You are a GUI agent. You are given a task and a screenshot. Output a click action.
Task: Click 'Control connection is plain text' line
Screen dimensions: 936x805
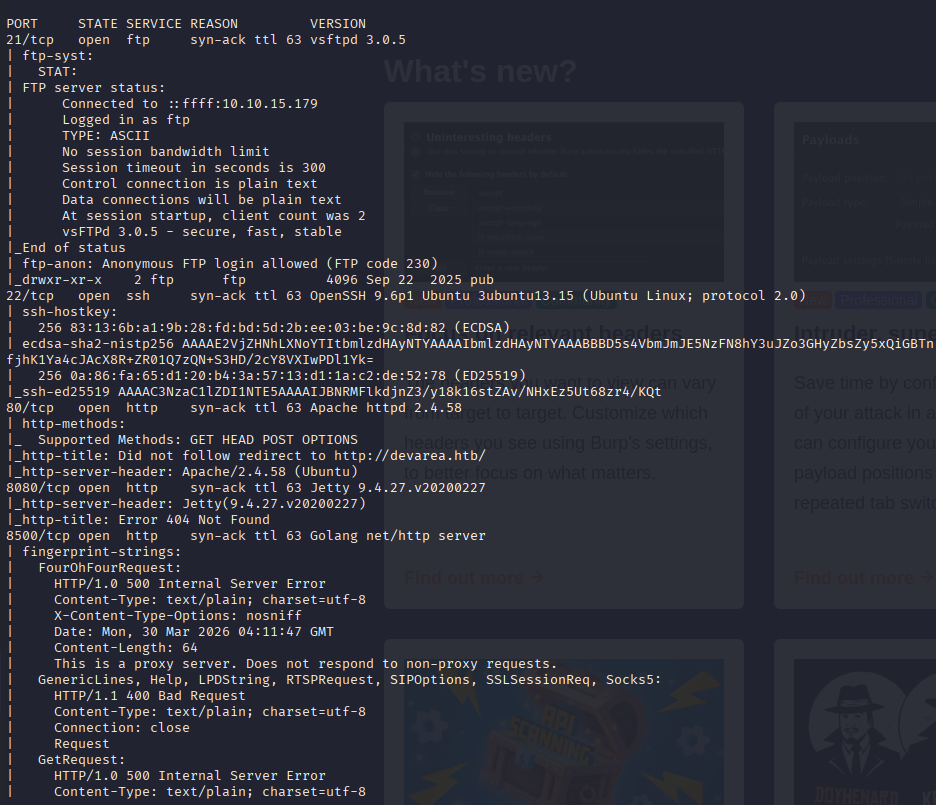click(190, 184)
